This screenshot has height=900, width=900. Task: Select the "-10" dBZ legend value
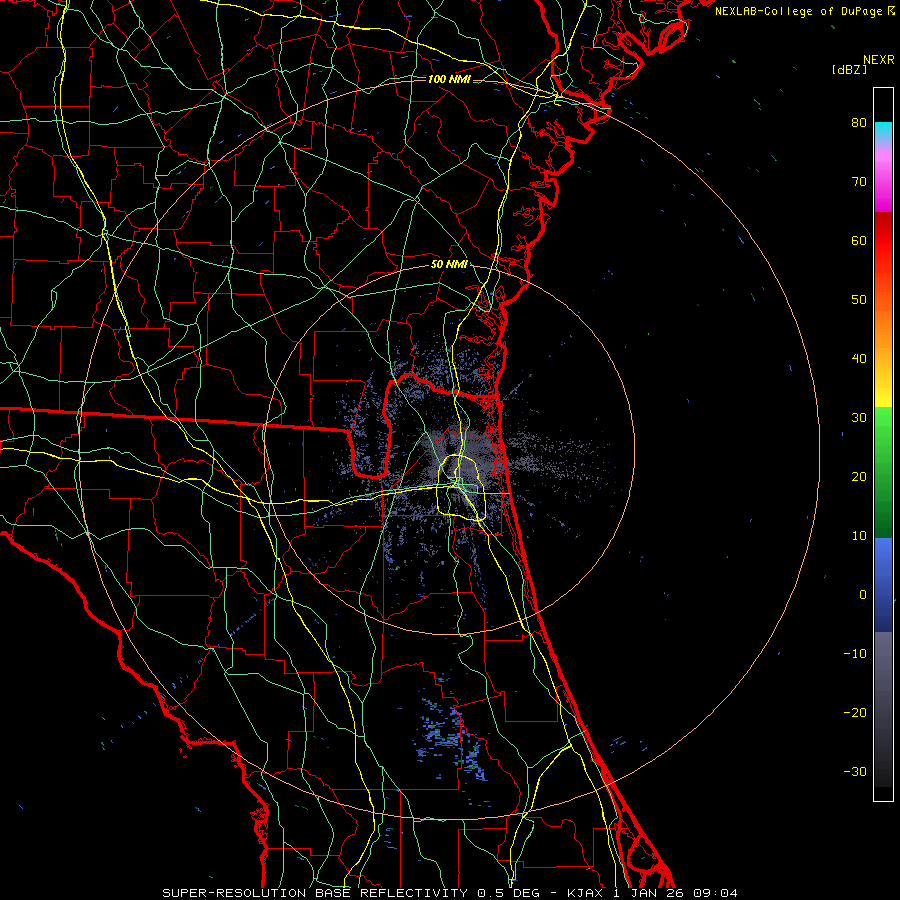[x=855, y=654]
